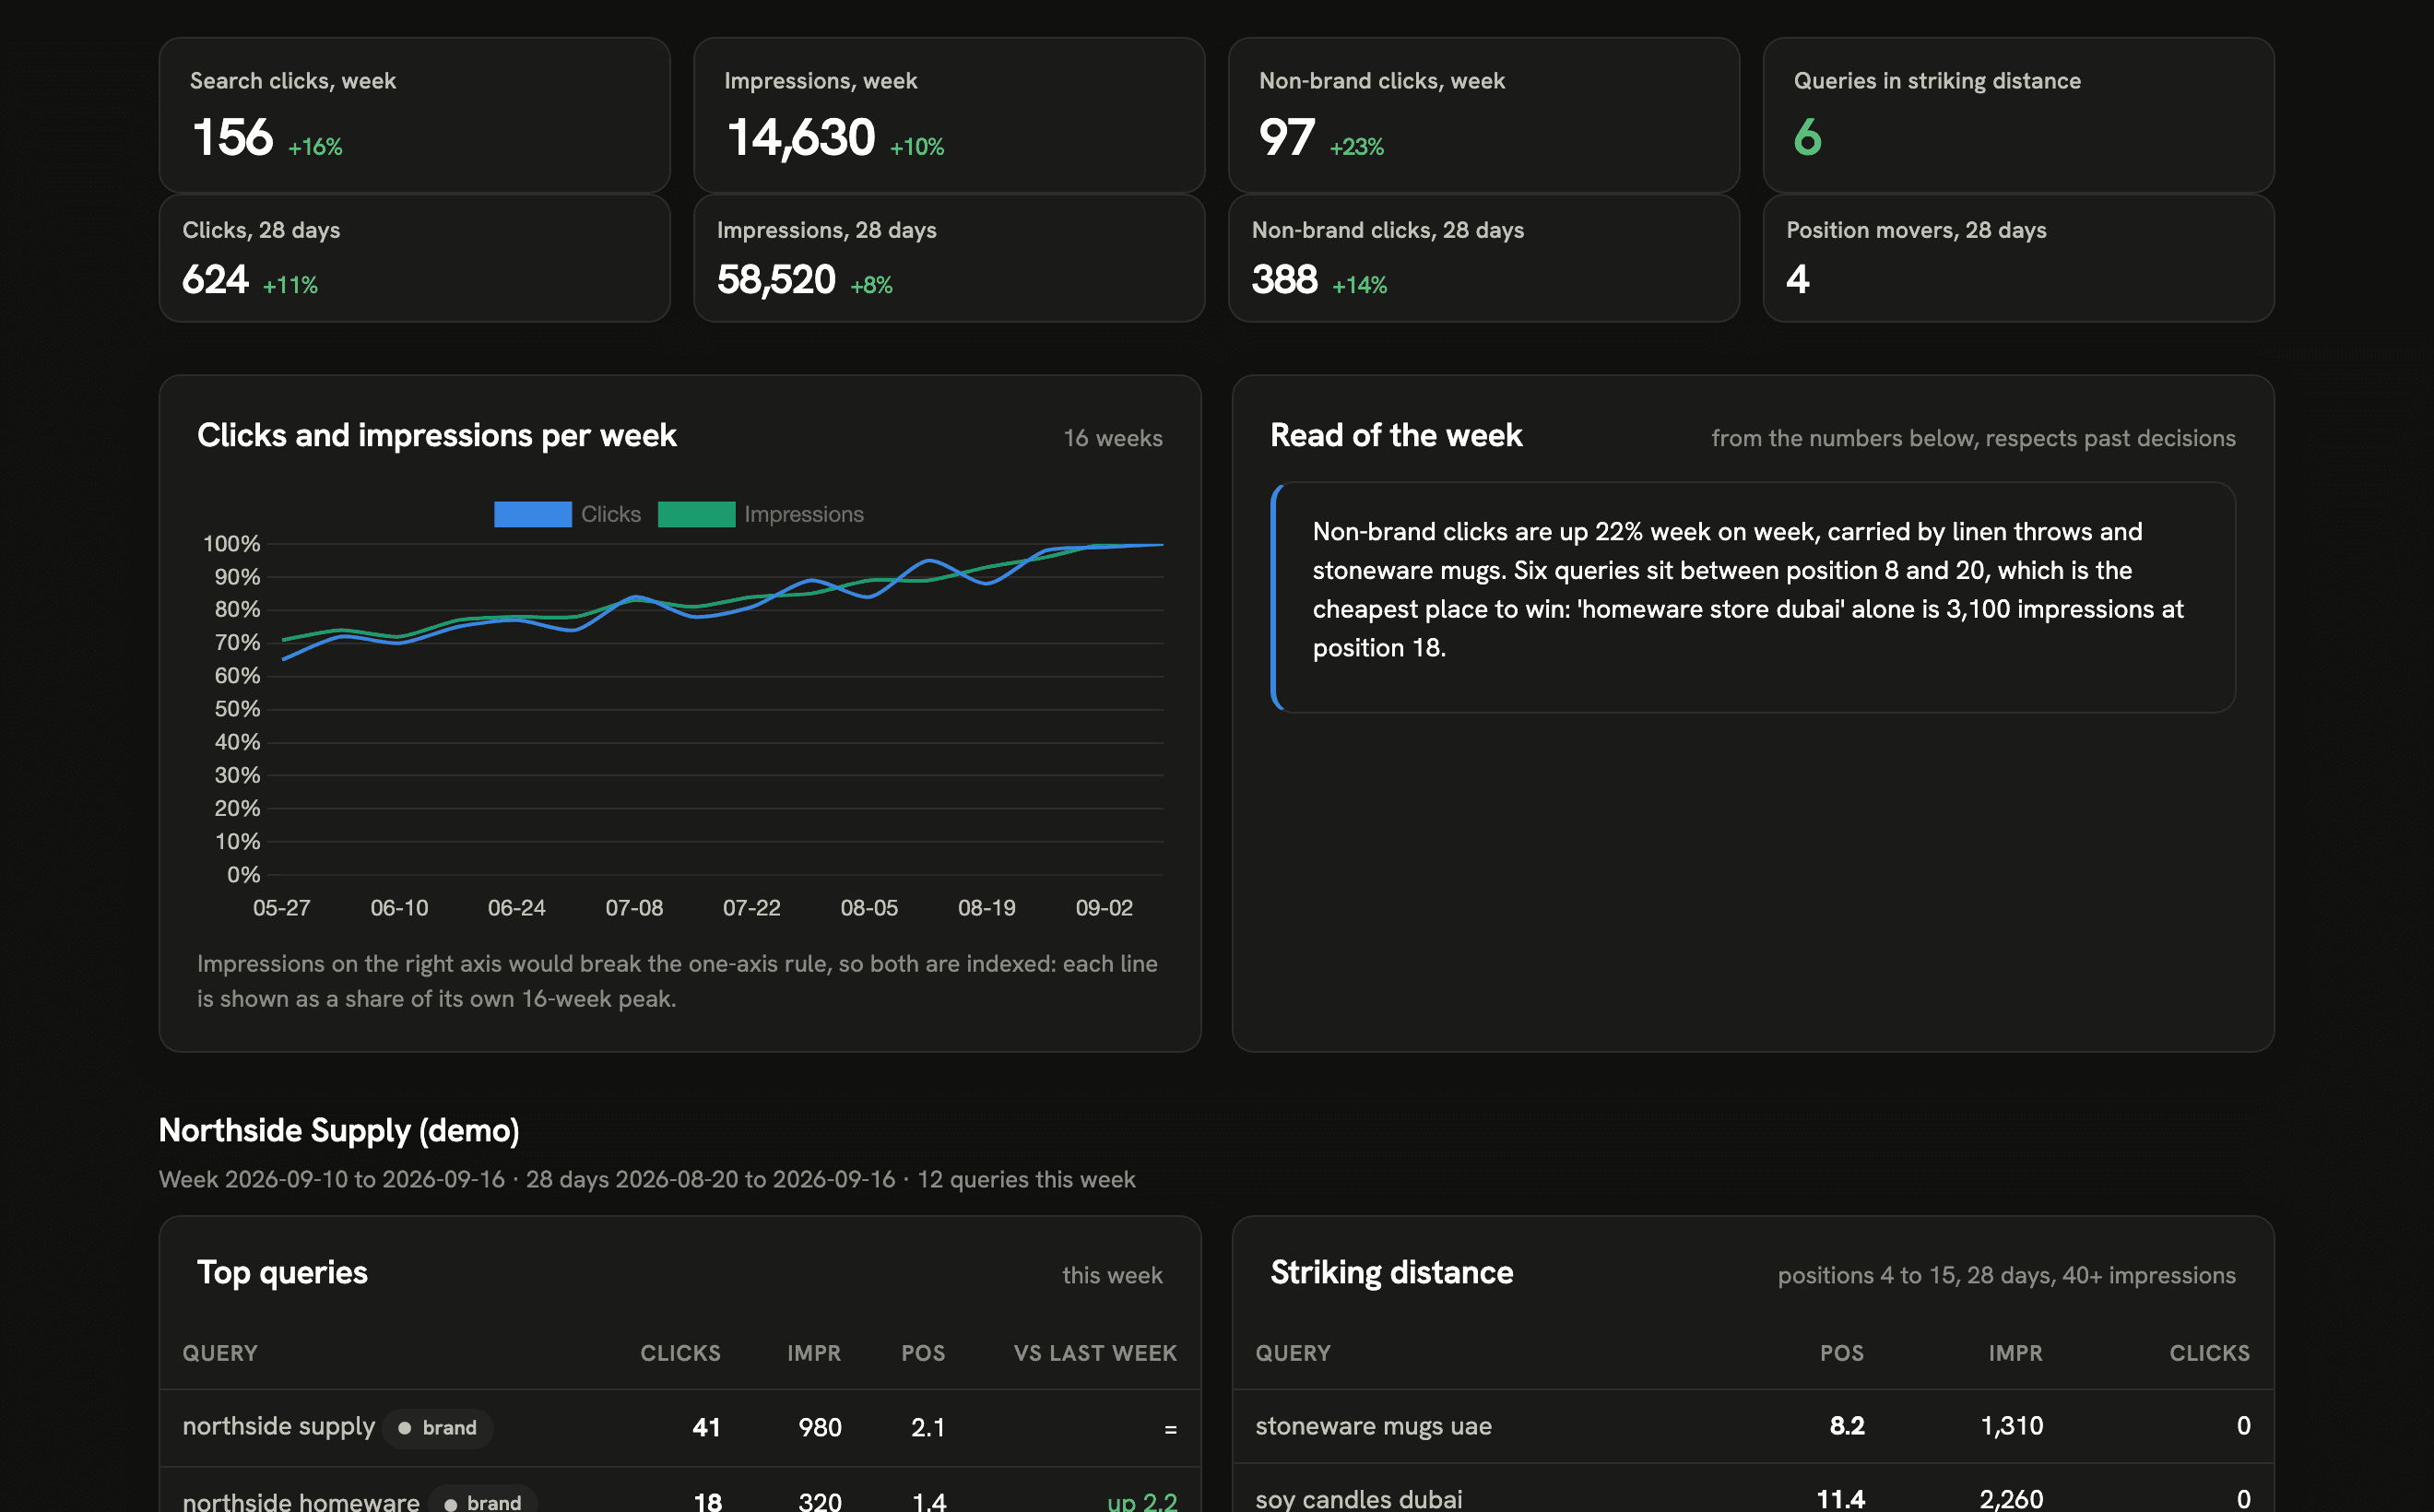Select the Non-brand clicks summary paragraph
The width and height of the screenshot is (2434, 1512).
[x=1750, y=589]
